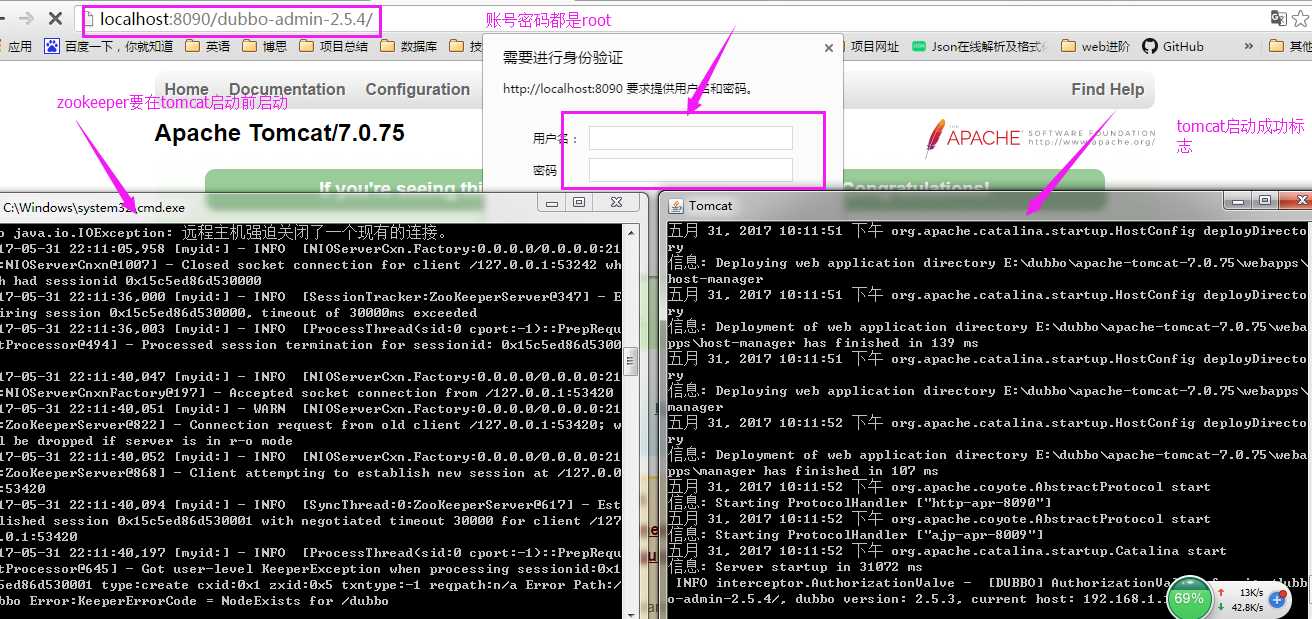Click the Java icon in Tomcat title bar
This screenshot has width=1312, height=619.
point(676,205)
